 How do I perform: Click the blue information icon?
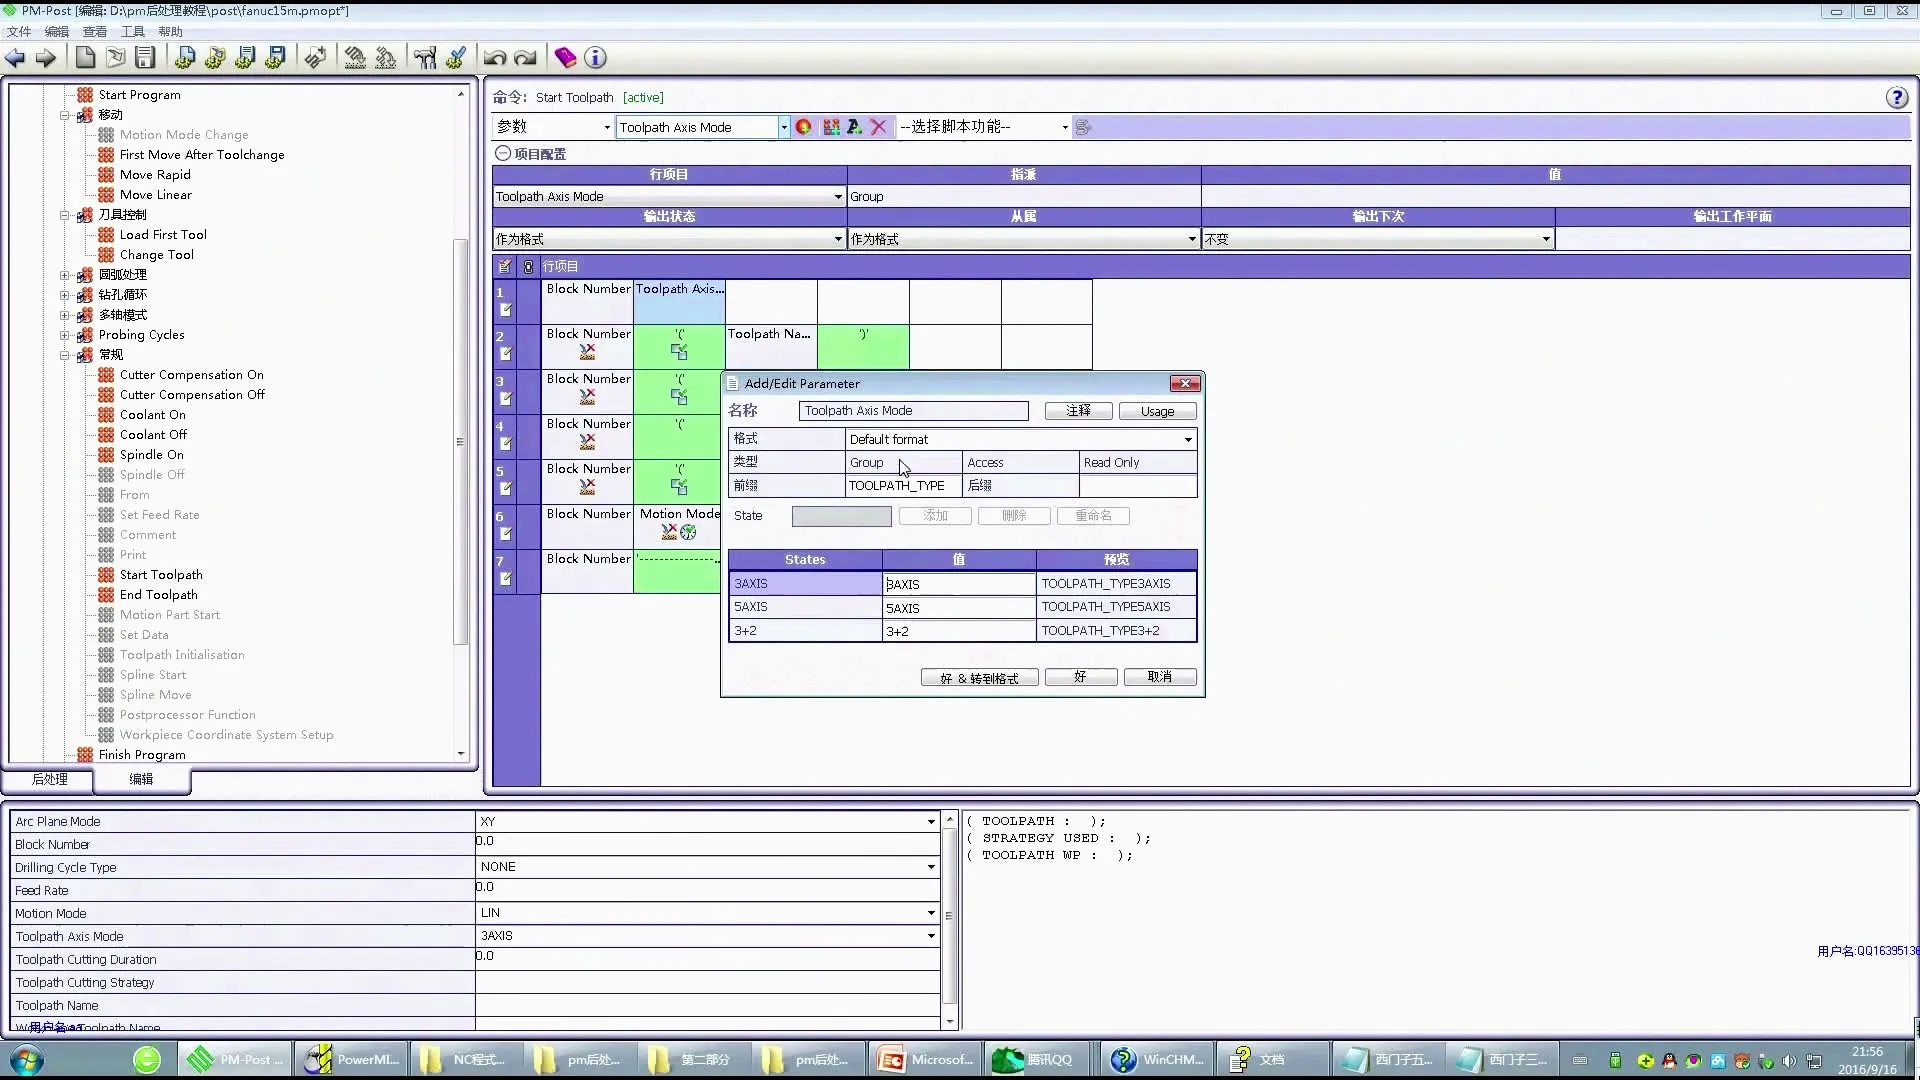pyautogui.click(x=595, y=58)
